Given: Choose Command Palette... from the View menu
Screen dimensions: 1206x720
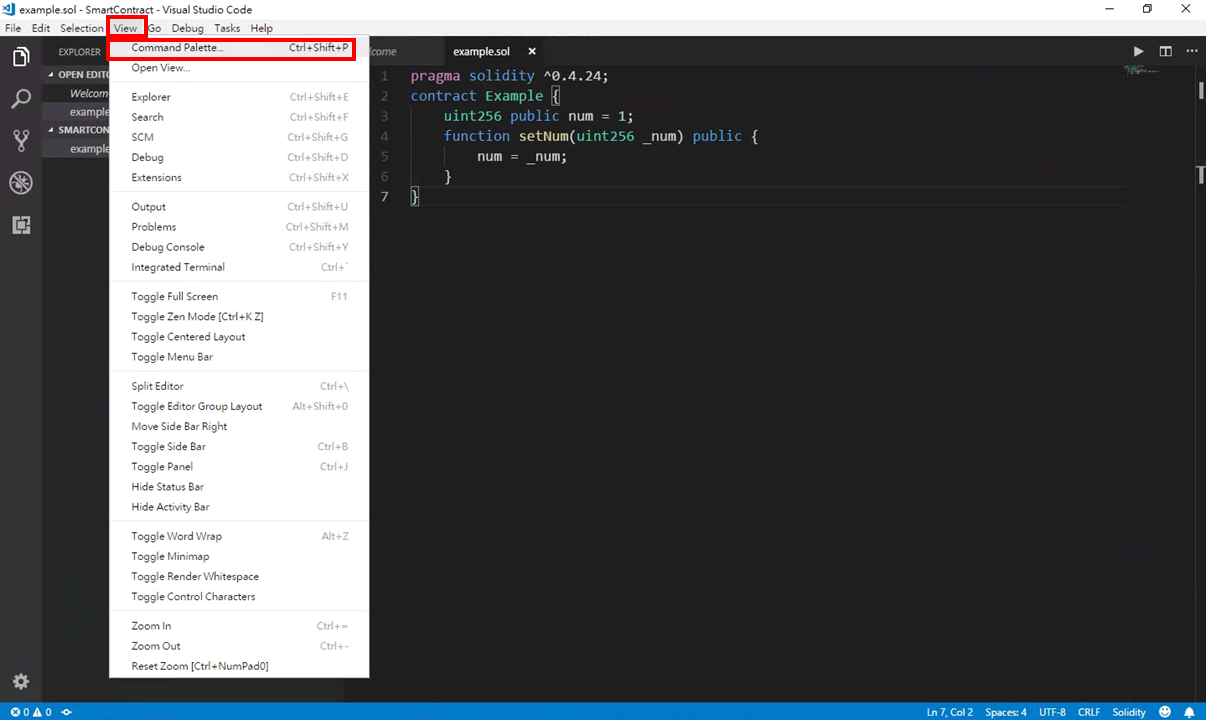Looking at the screenshot, I should (x=239, y=48).
